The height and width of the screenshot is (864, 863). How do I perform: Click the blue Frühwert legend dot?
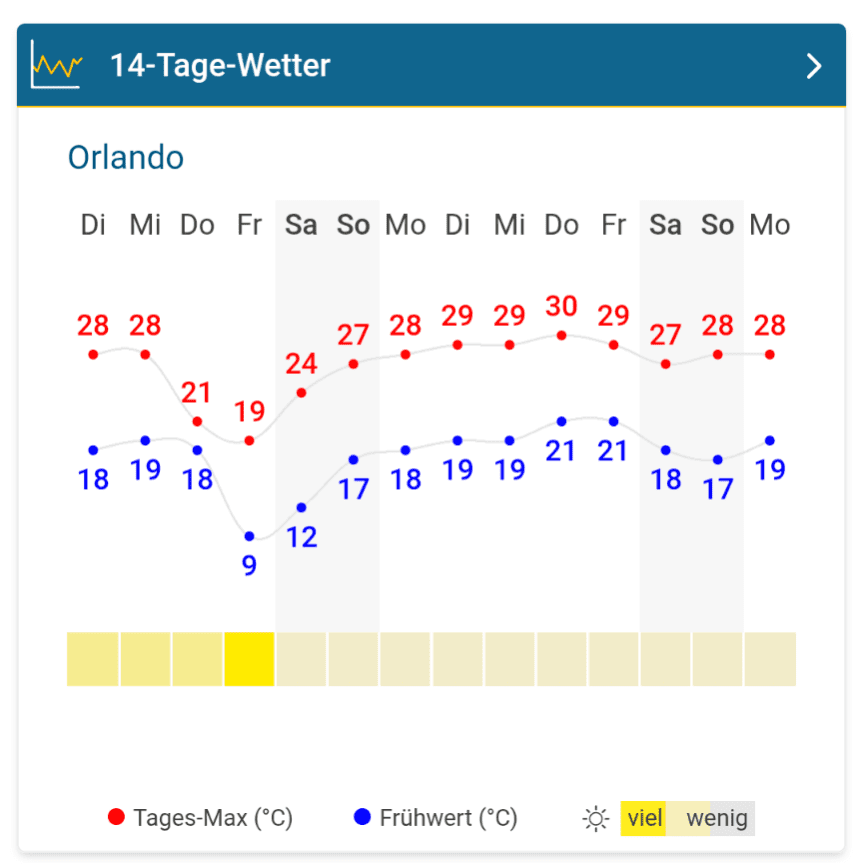[x=362, y=818]
